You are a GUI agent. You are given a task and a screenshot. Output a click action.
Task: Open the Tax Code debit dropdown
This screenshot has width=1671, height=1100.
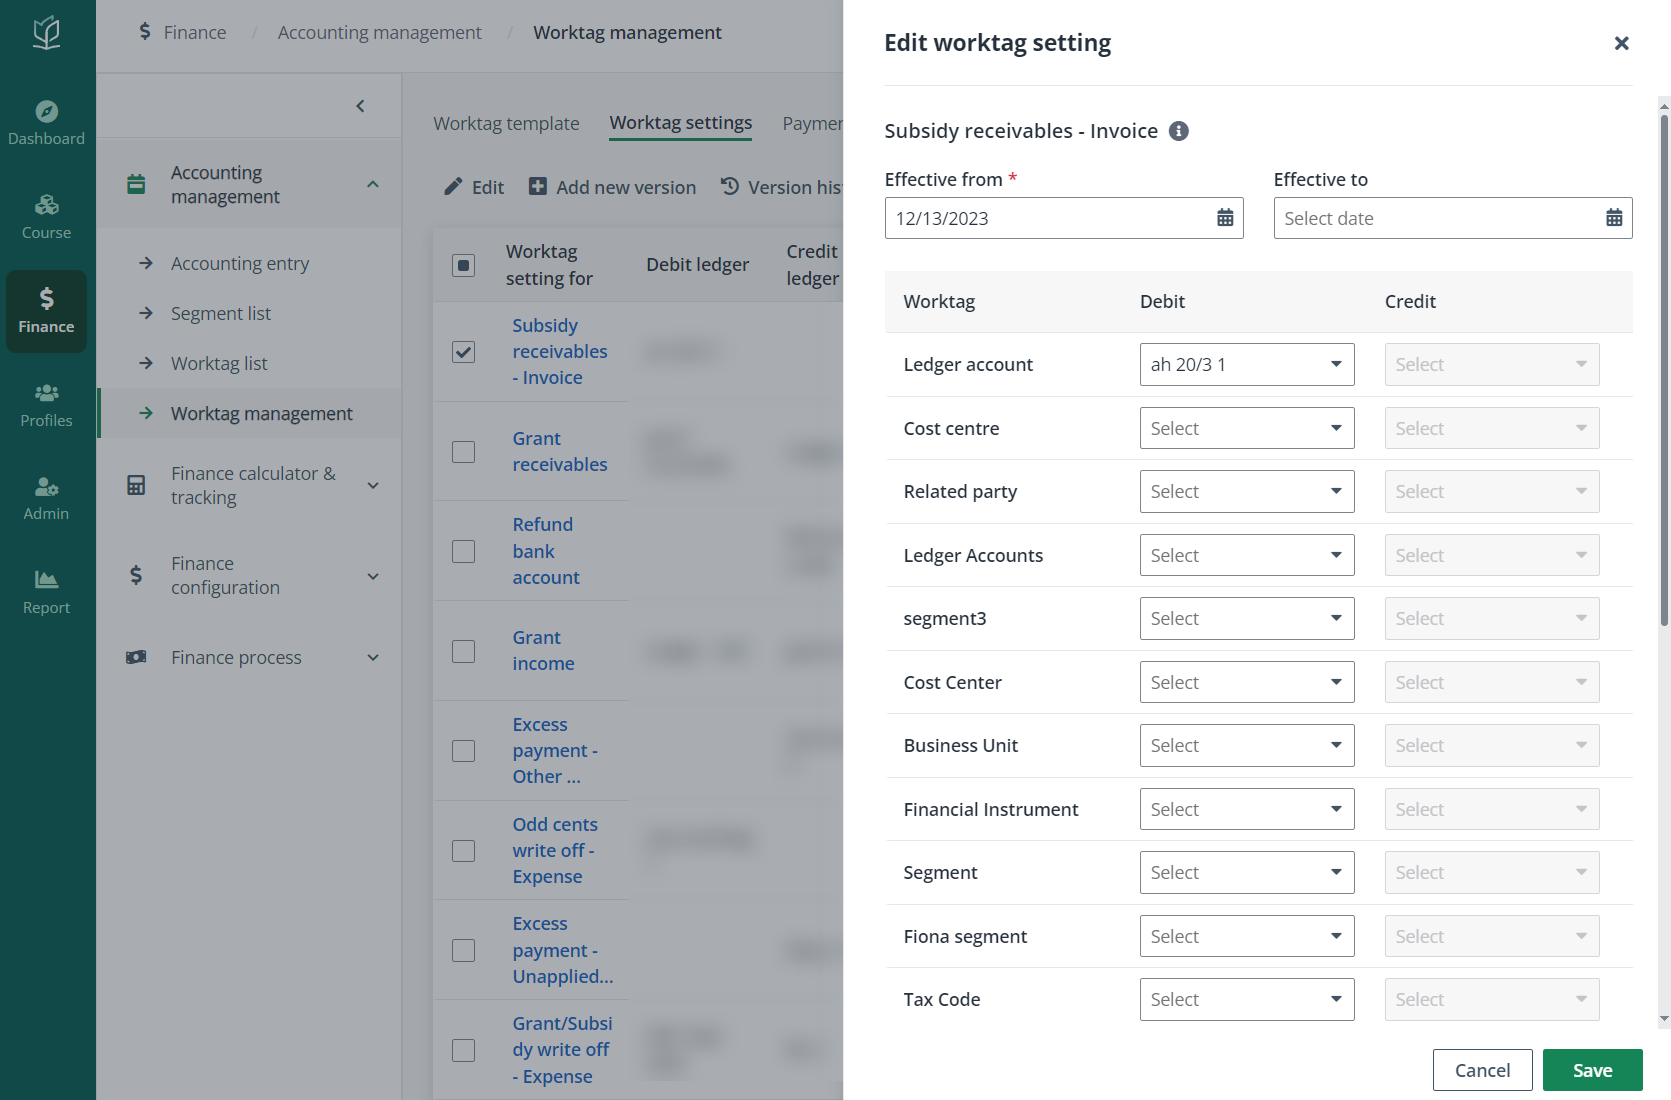[1247, 999]
